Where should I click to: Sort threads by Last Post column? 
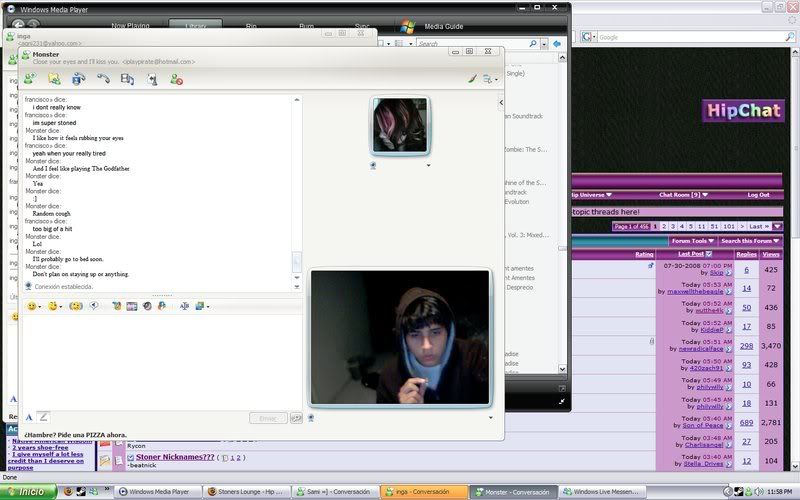point(691,254)
